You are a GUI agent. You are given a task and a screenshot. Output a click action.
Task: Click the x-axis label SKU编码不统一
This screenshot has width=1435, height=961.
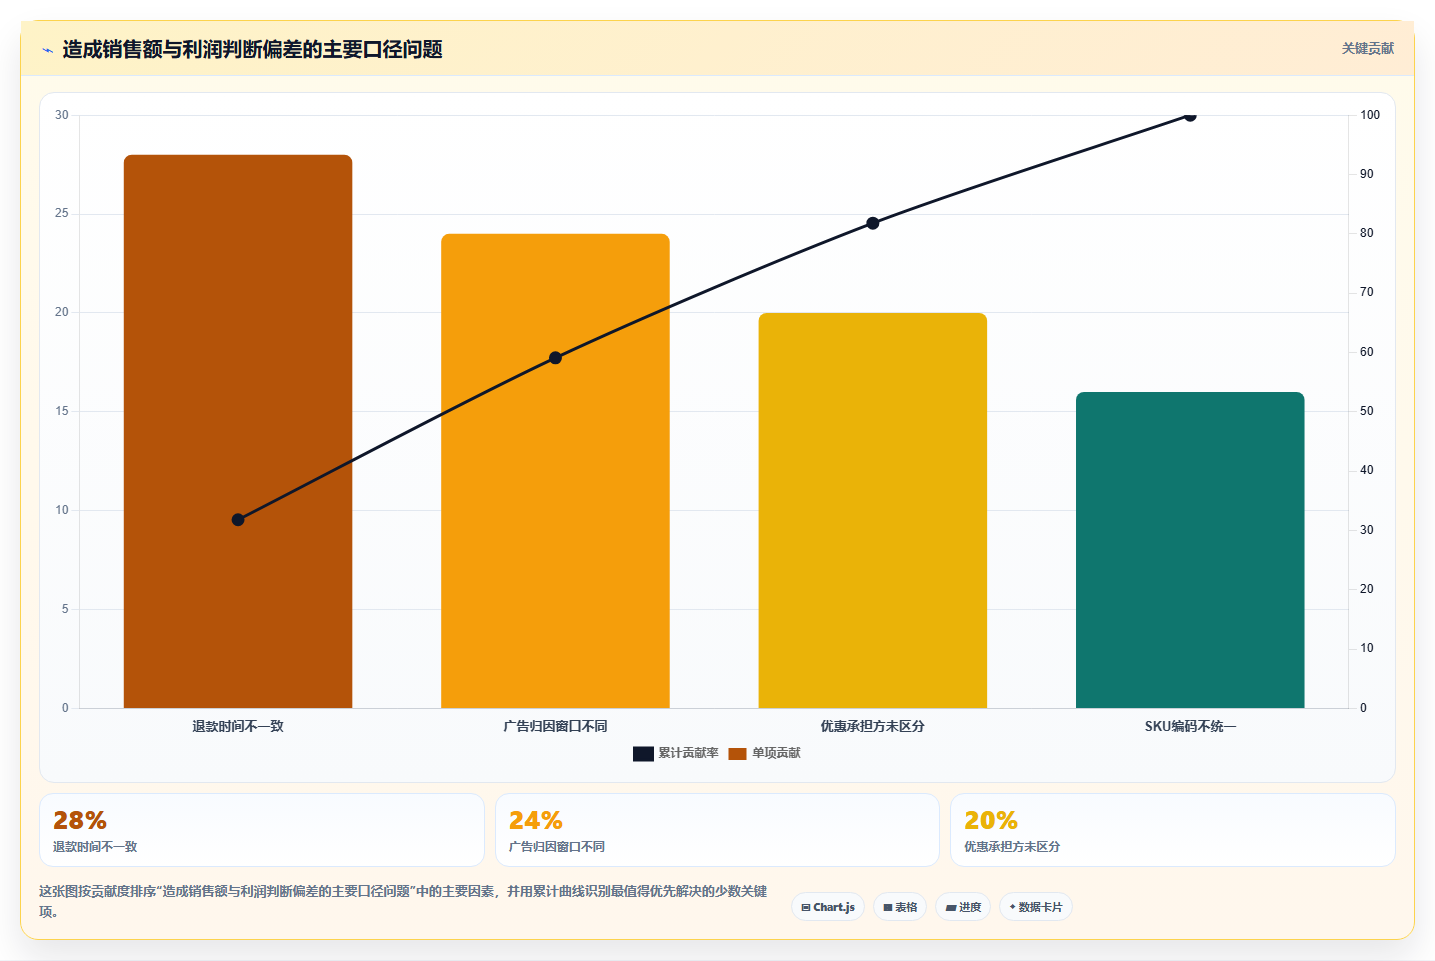coord(1190,726)
